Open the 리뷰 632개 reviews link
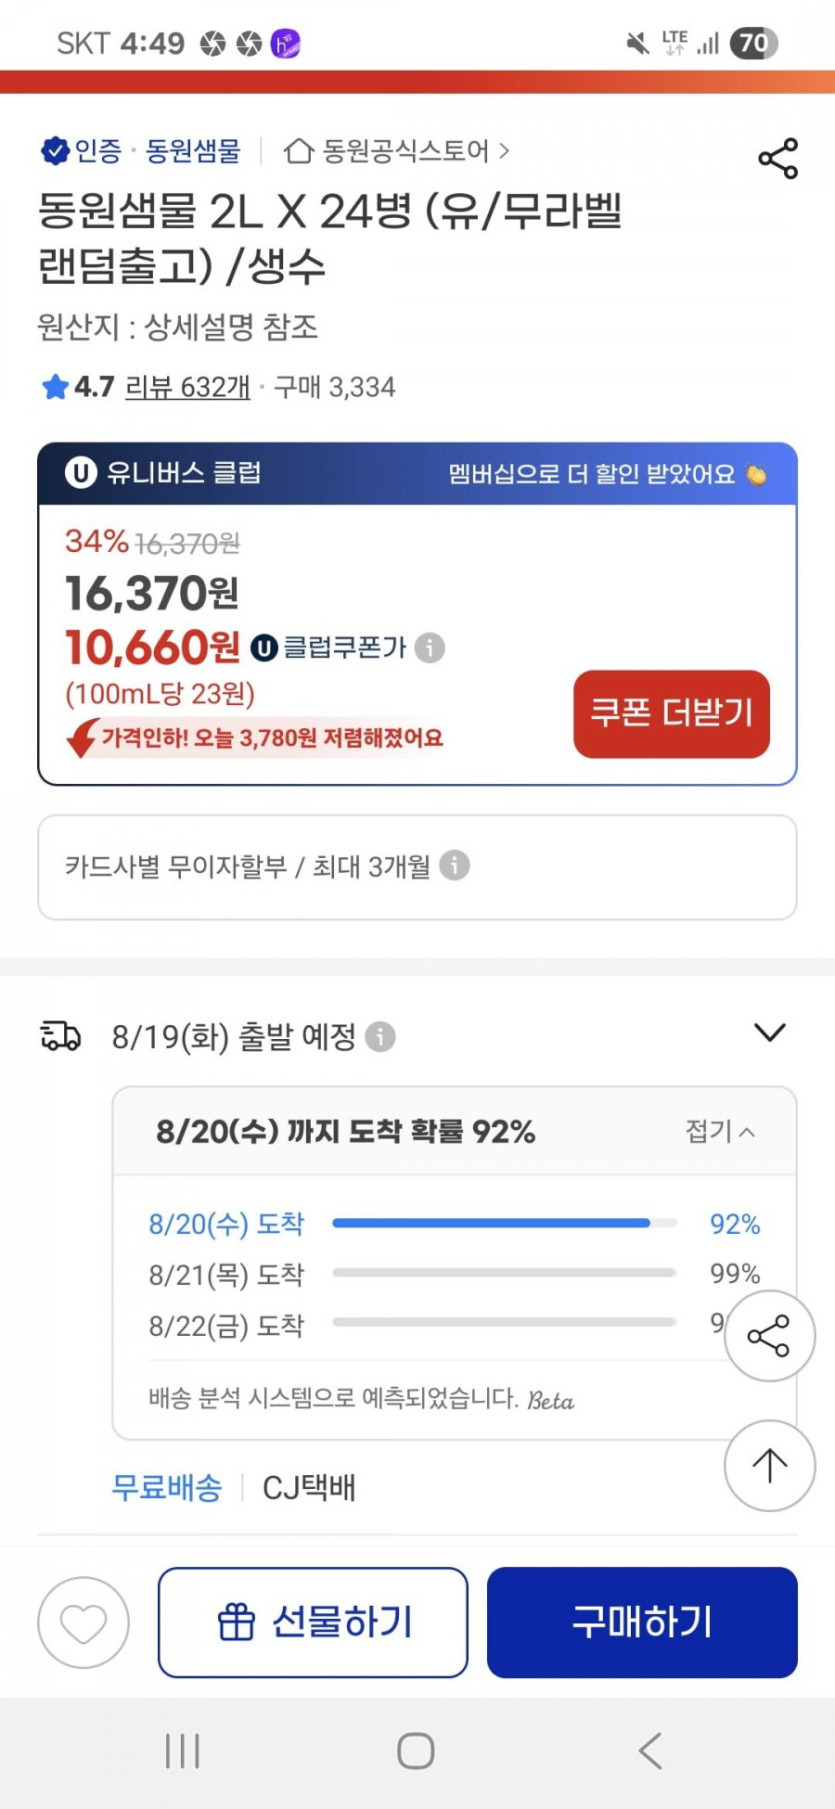This screenshot has width=835, height=1809. point(187,387)
